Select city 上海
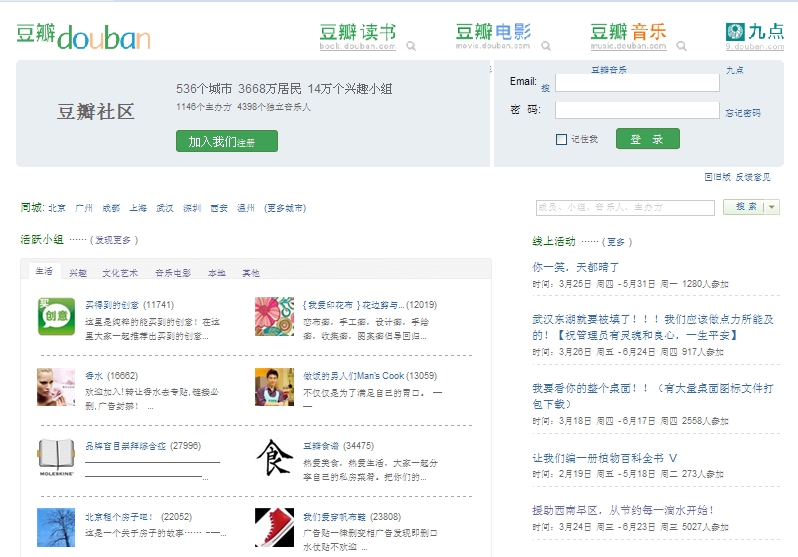 [x=138, y=208]
